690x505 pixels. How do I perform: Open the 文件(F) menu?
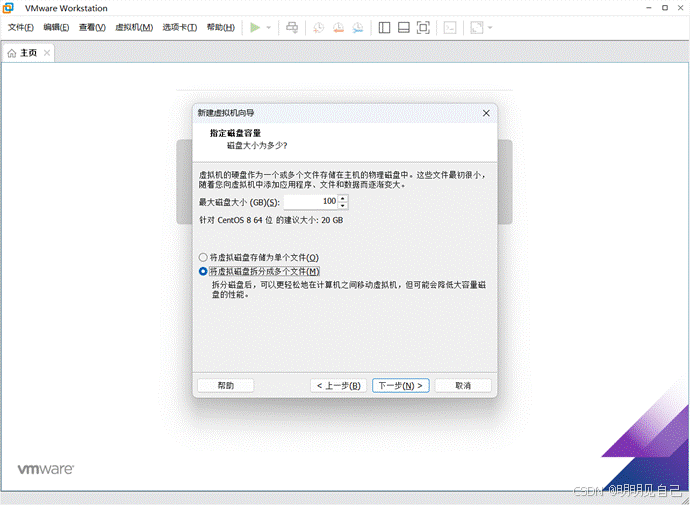pyautogui.click(x=21, y=28)
